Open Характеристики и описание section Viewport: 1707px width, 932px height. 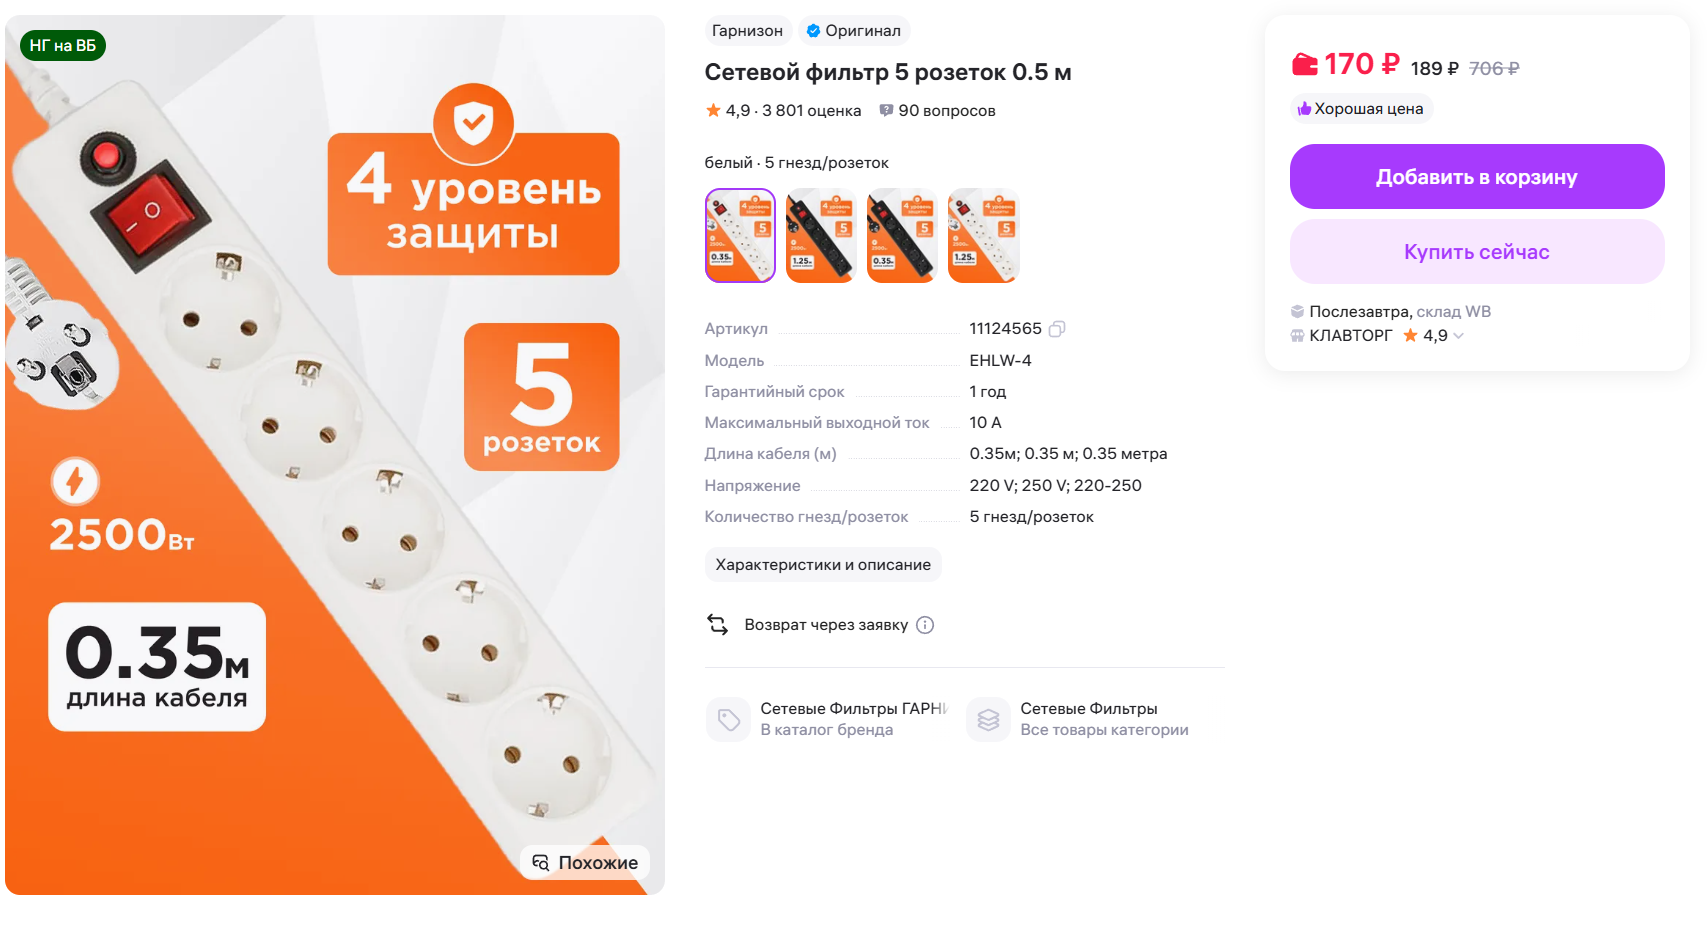pyautogui.click(x=823, y=565)
